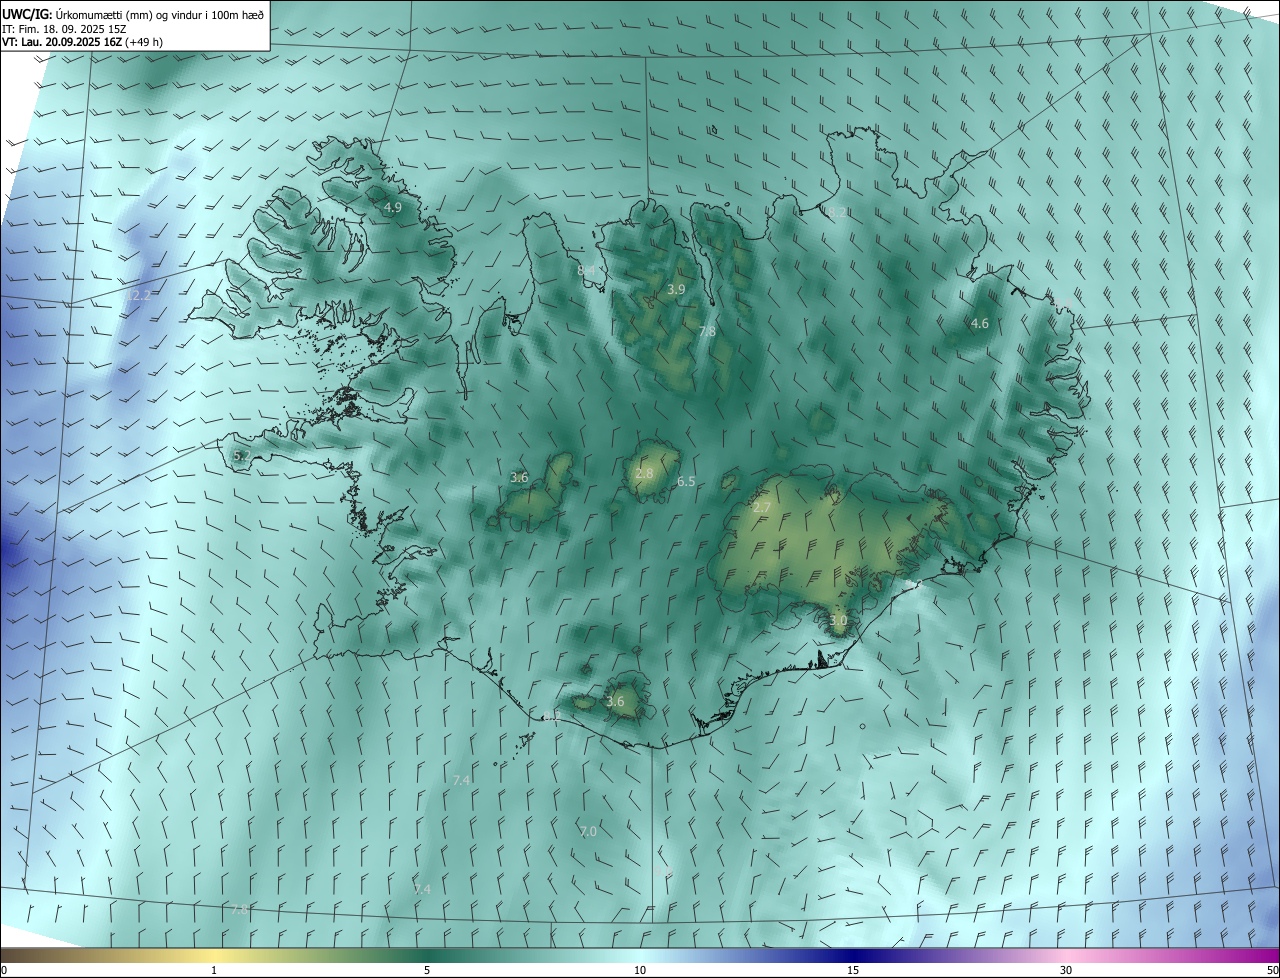Click the colour scale label 50
Image resolution: width=1280 pixels, height=978 pixels.
[x=1272, y=970]
